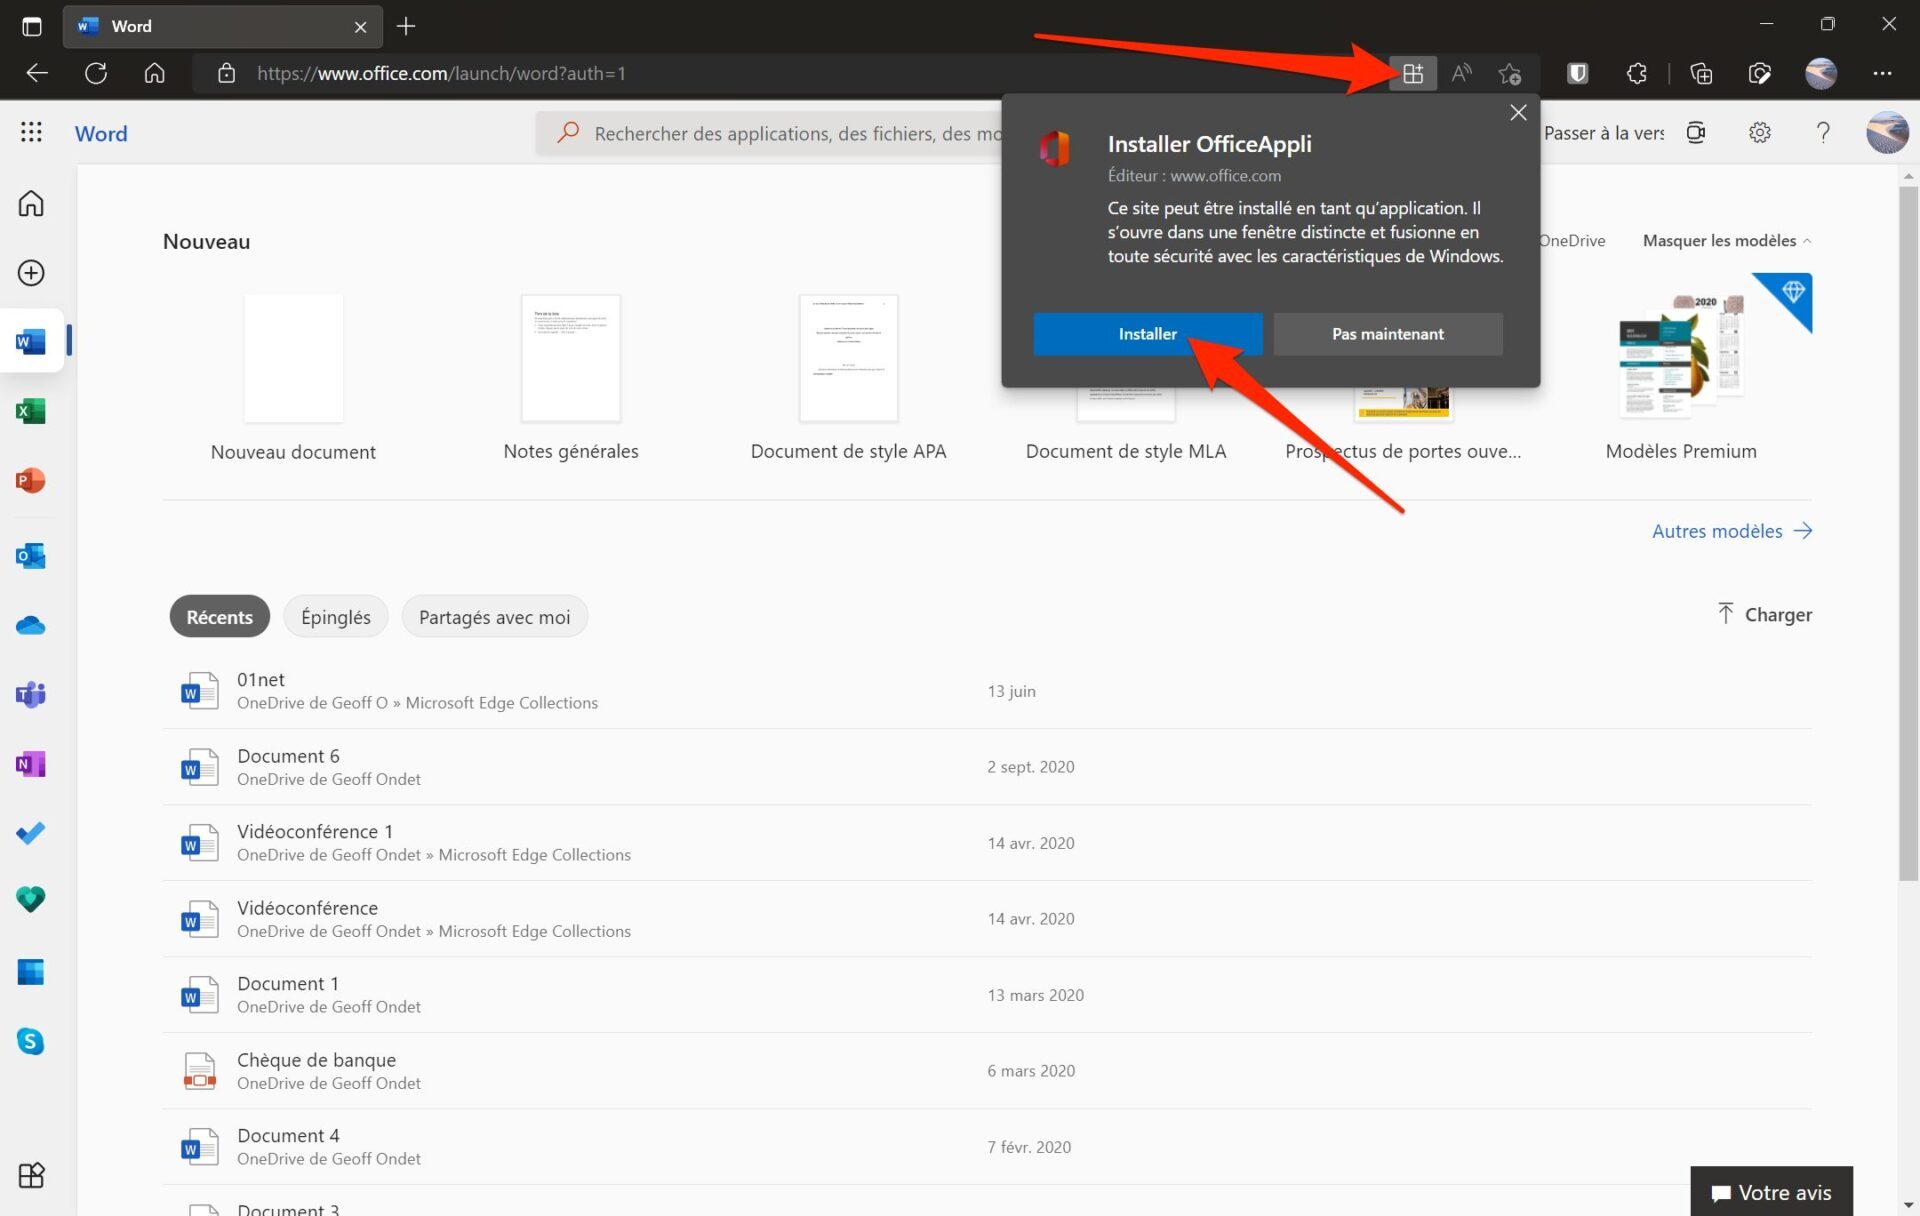Dismiss the install prompt with Pas maintenant
Image resolution: width=1920 pixels, height=1216 pixels.
(x=1388, y=333)
